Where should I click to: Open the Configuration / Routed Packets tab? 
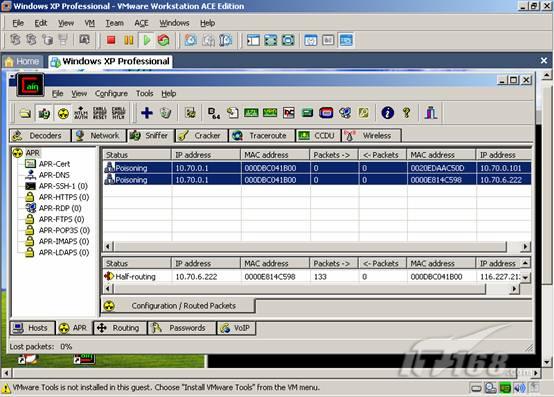coord(178,306)
